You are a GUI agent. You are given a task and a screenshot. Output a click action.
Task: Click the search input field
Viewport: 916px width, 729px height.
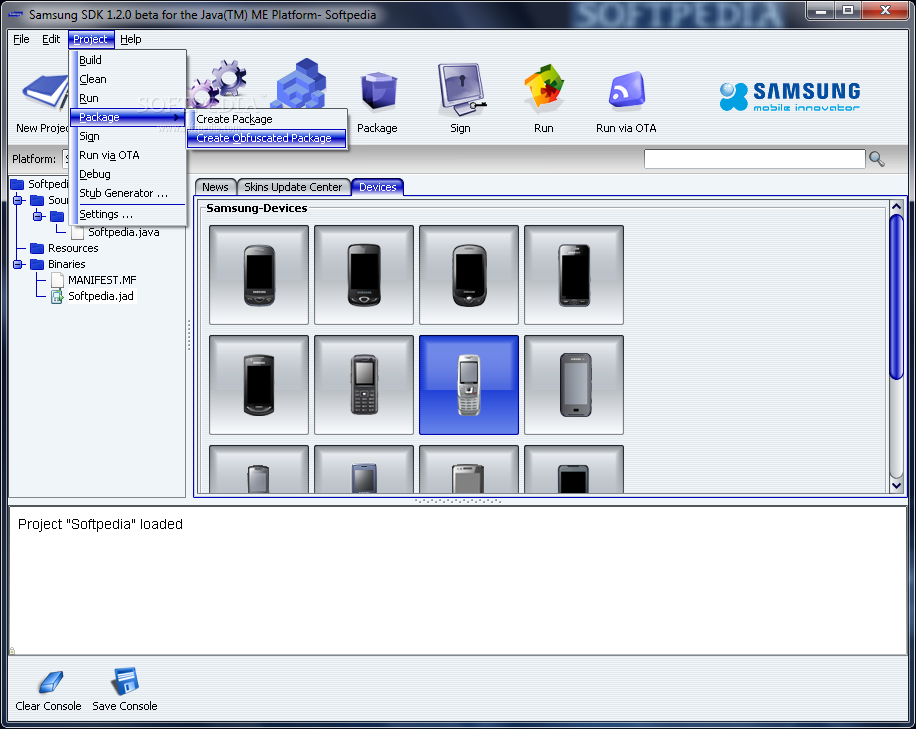click(754, 159)
